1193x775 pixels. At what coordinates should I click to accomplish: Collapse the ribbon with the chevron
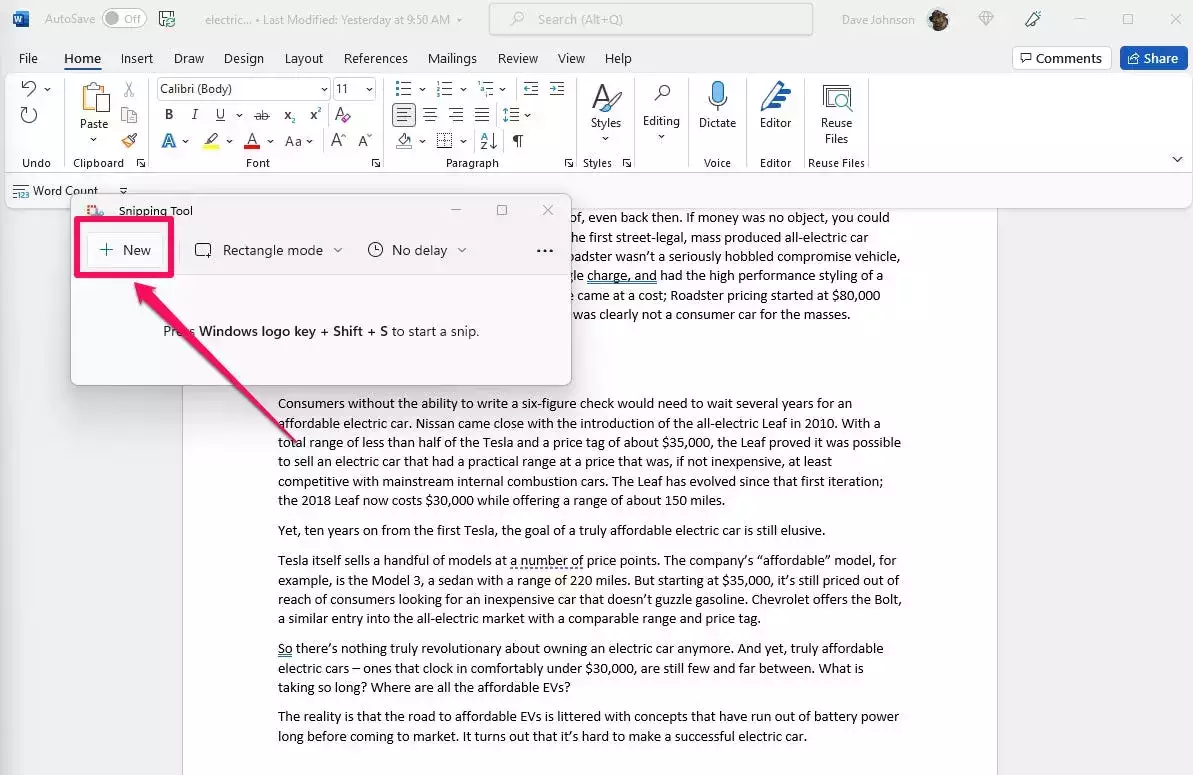[x=1177, y=160]
